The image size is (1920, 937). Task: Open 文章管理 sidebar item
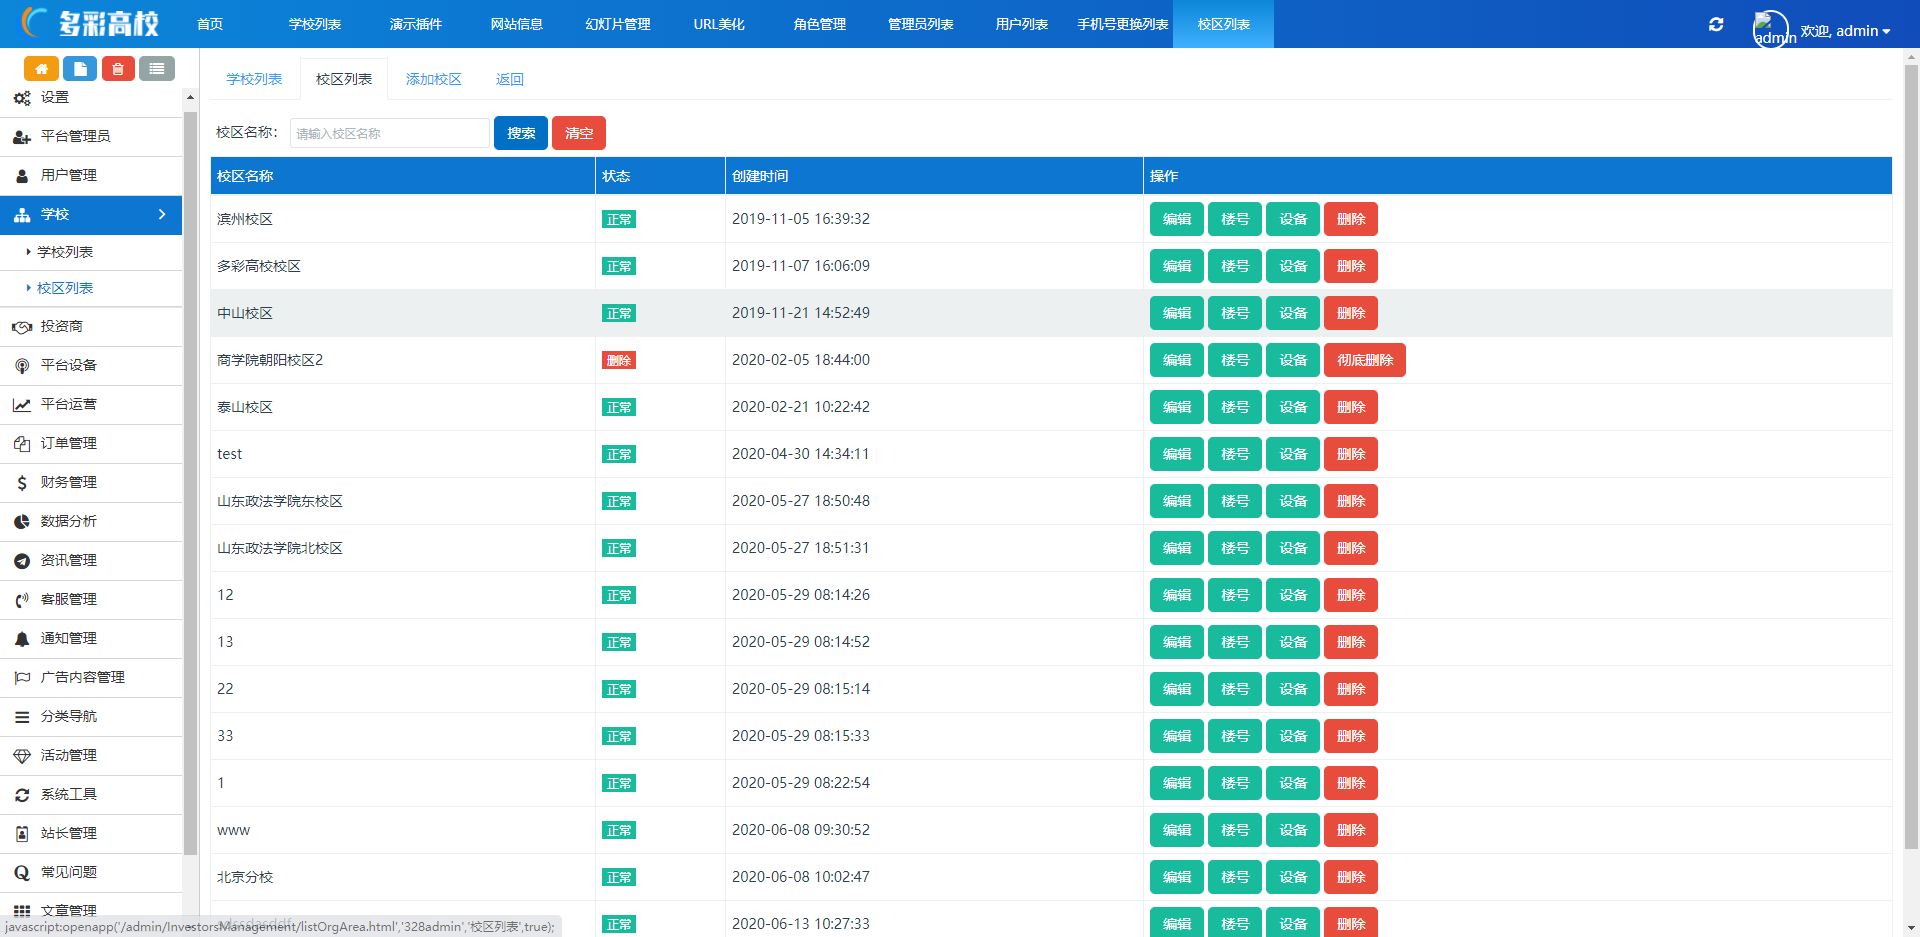(x=68, y=911)
